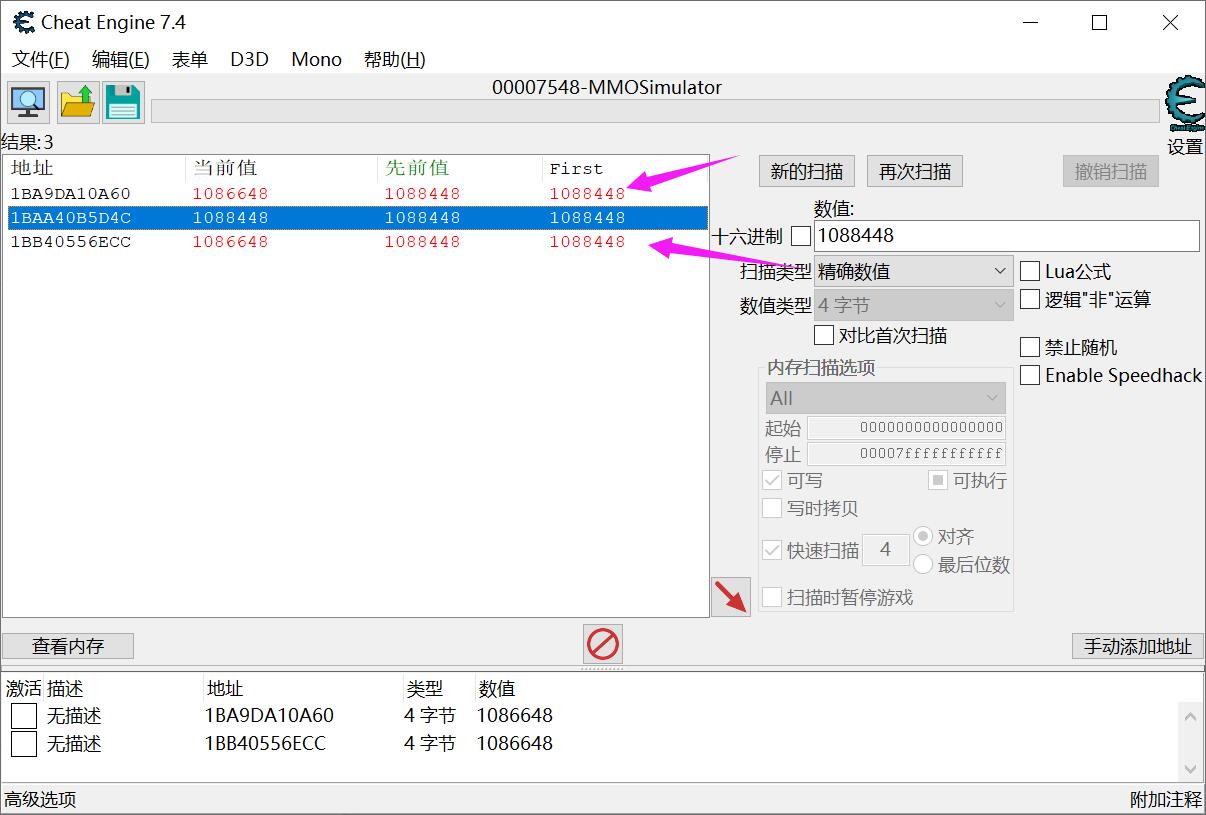Click process label 00007548-MMOSimulator
1206x815 pixels.
pyautogui.click(x=606, y=87)
